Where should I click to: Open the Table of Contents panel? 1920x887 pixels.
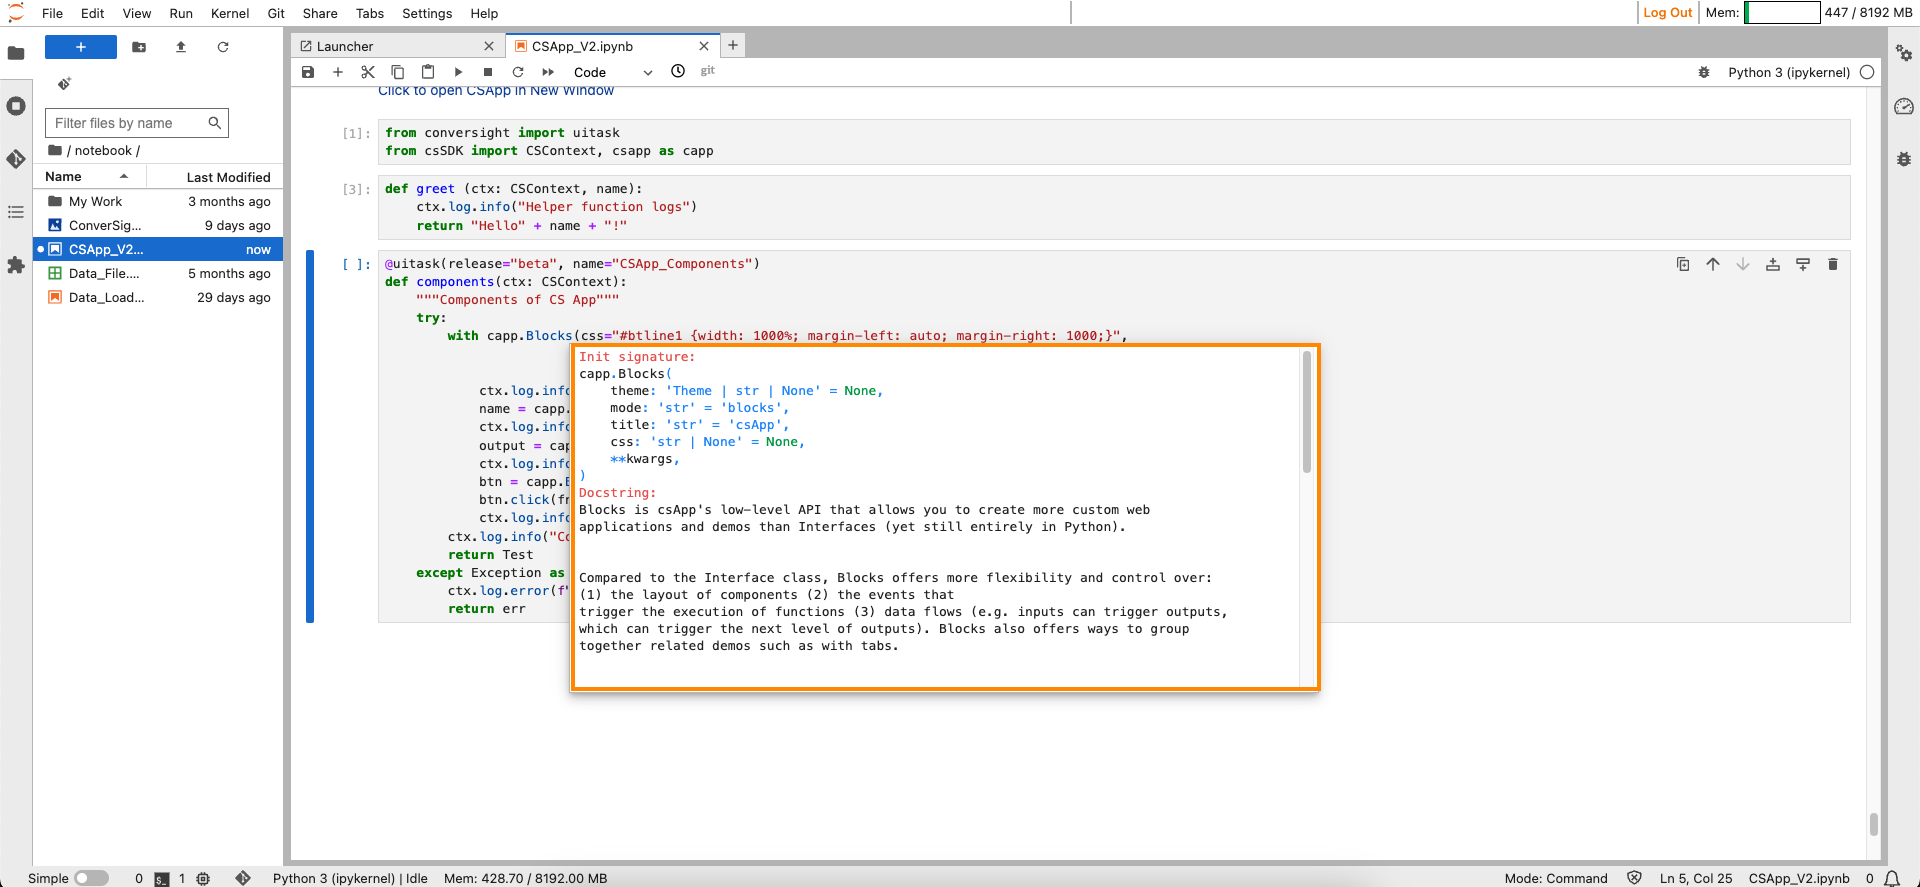pos(16,212)
